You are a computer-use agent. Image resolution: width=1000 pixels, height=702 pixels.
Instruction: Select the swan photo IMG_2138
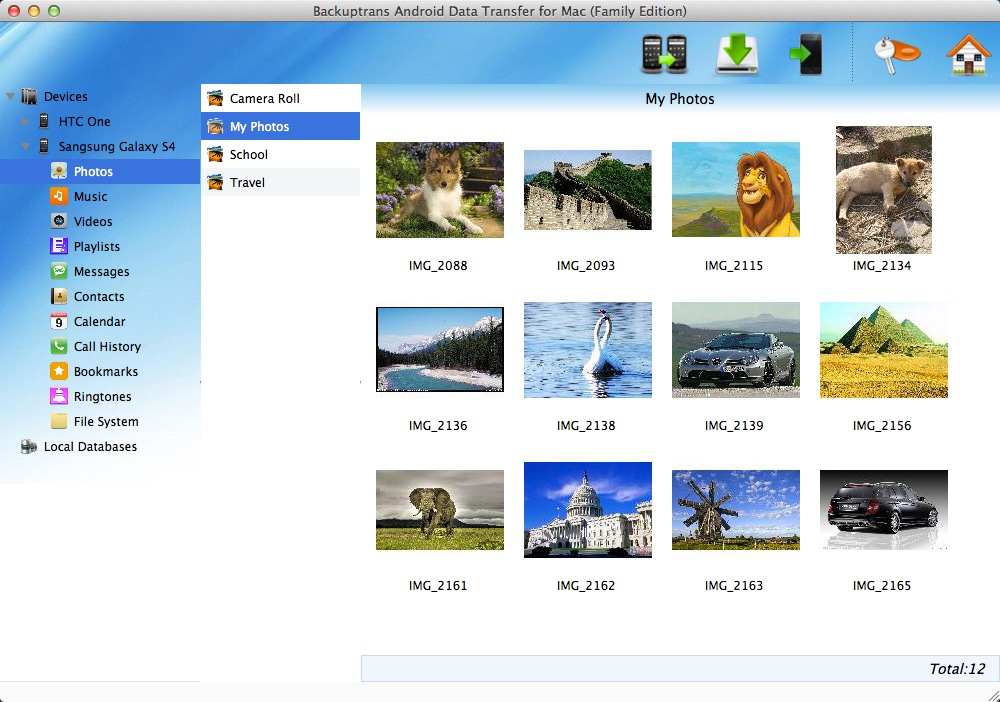[x=587, y=350]
